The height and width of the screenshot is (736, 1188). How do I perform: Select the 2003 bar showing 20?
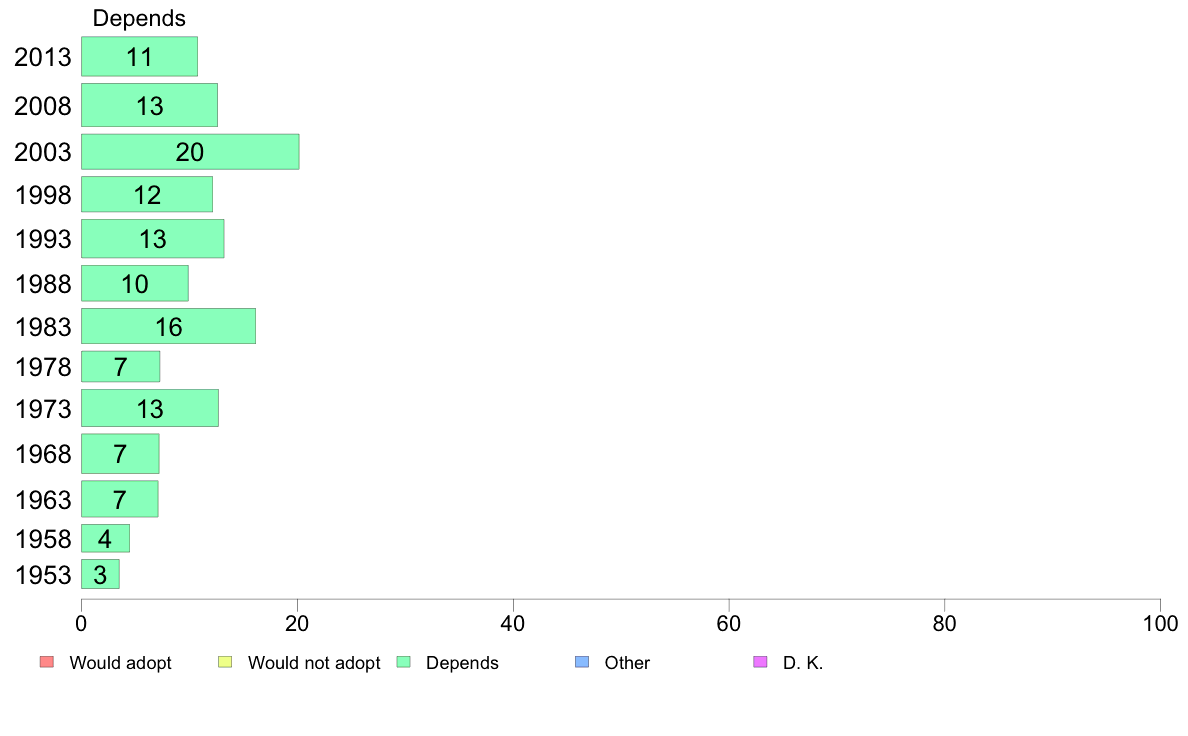coord(190,152)
